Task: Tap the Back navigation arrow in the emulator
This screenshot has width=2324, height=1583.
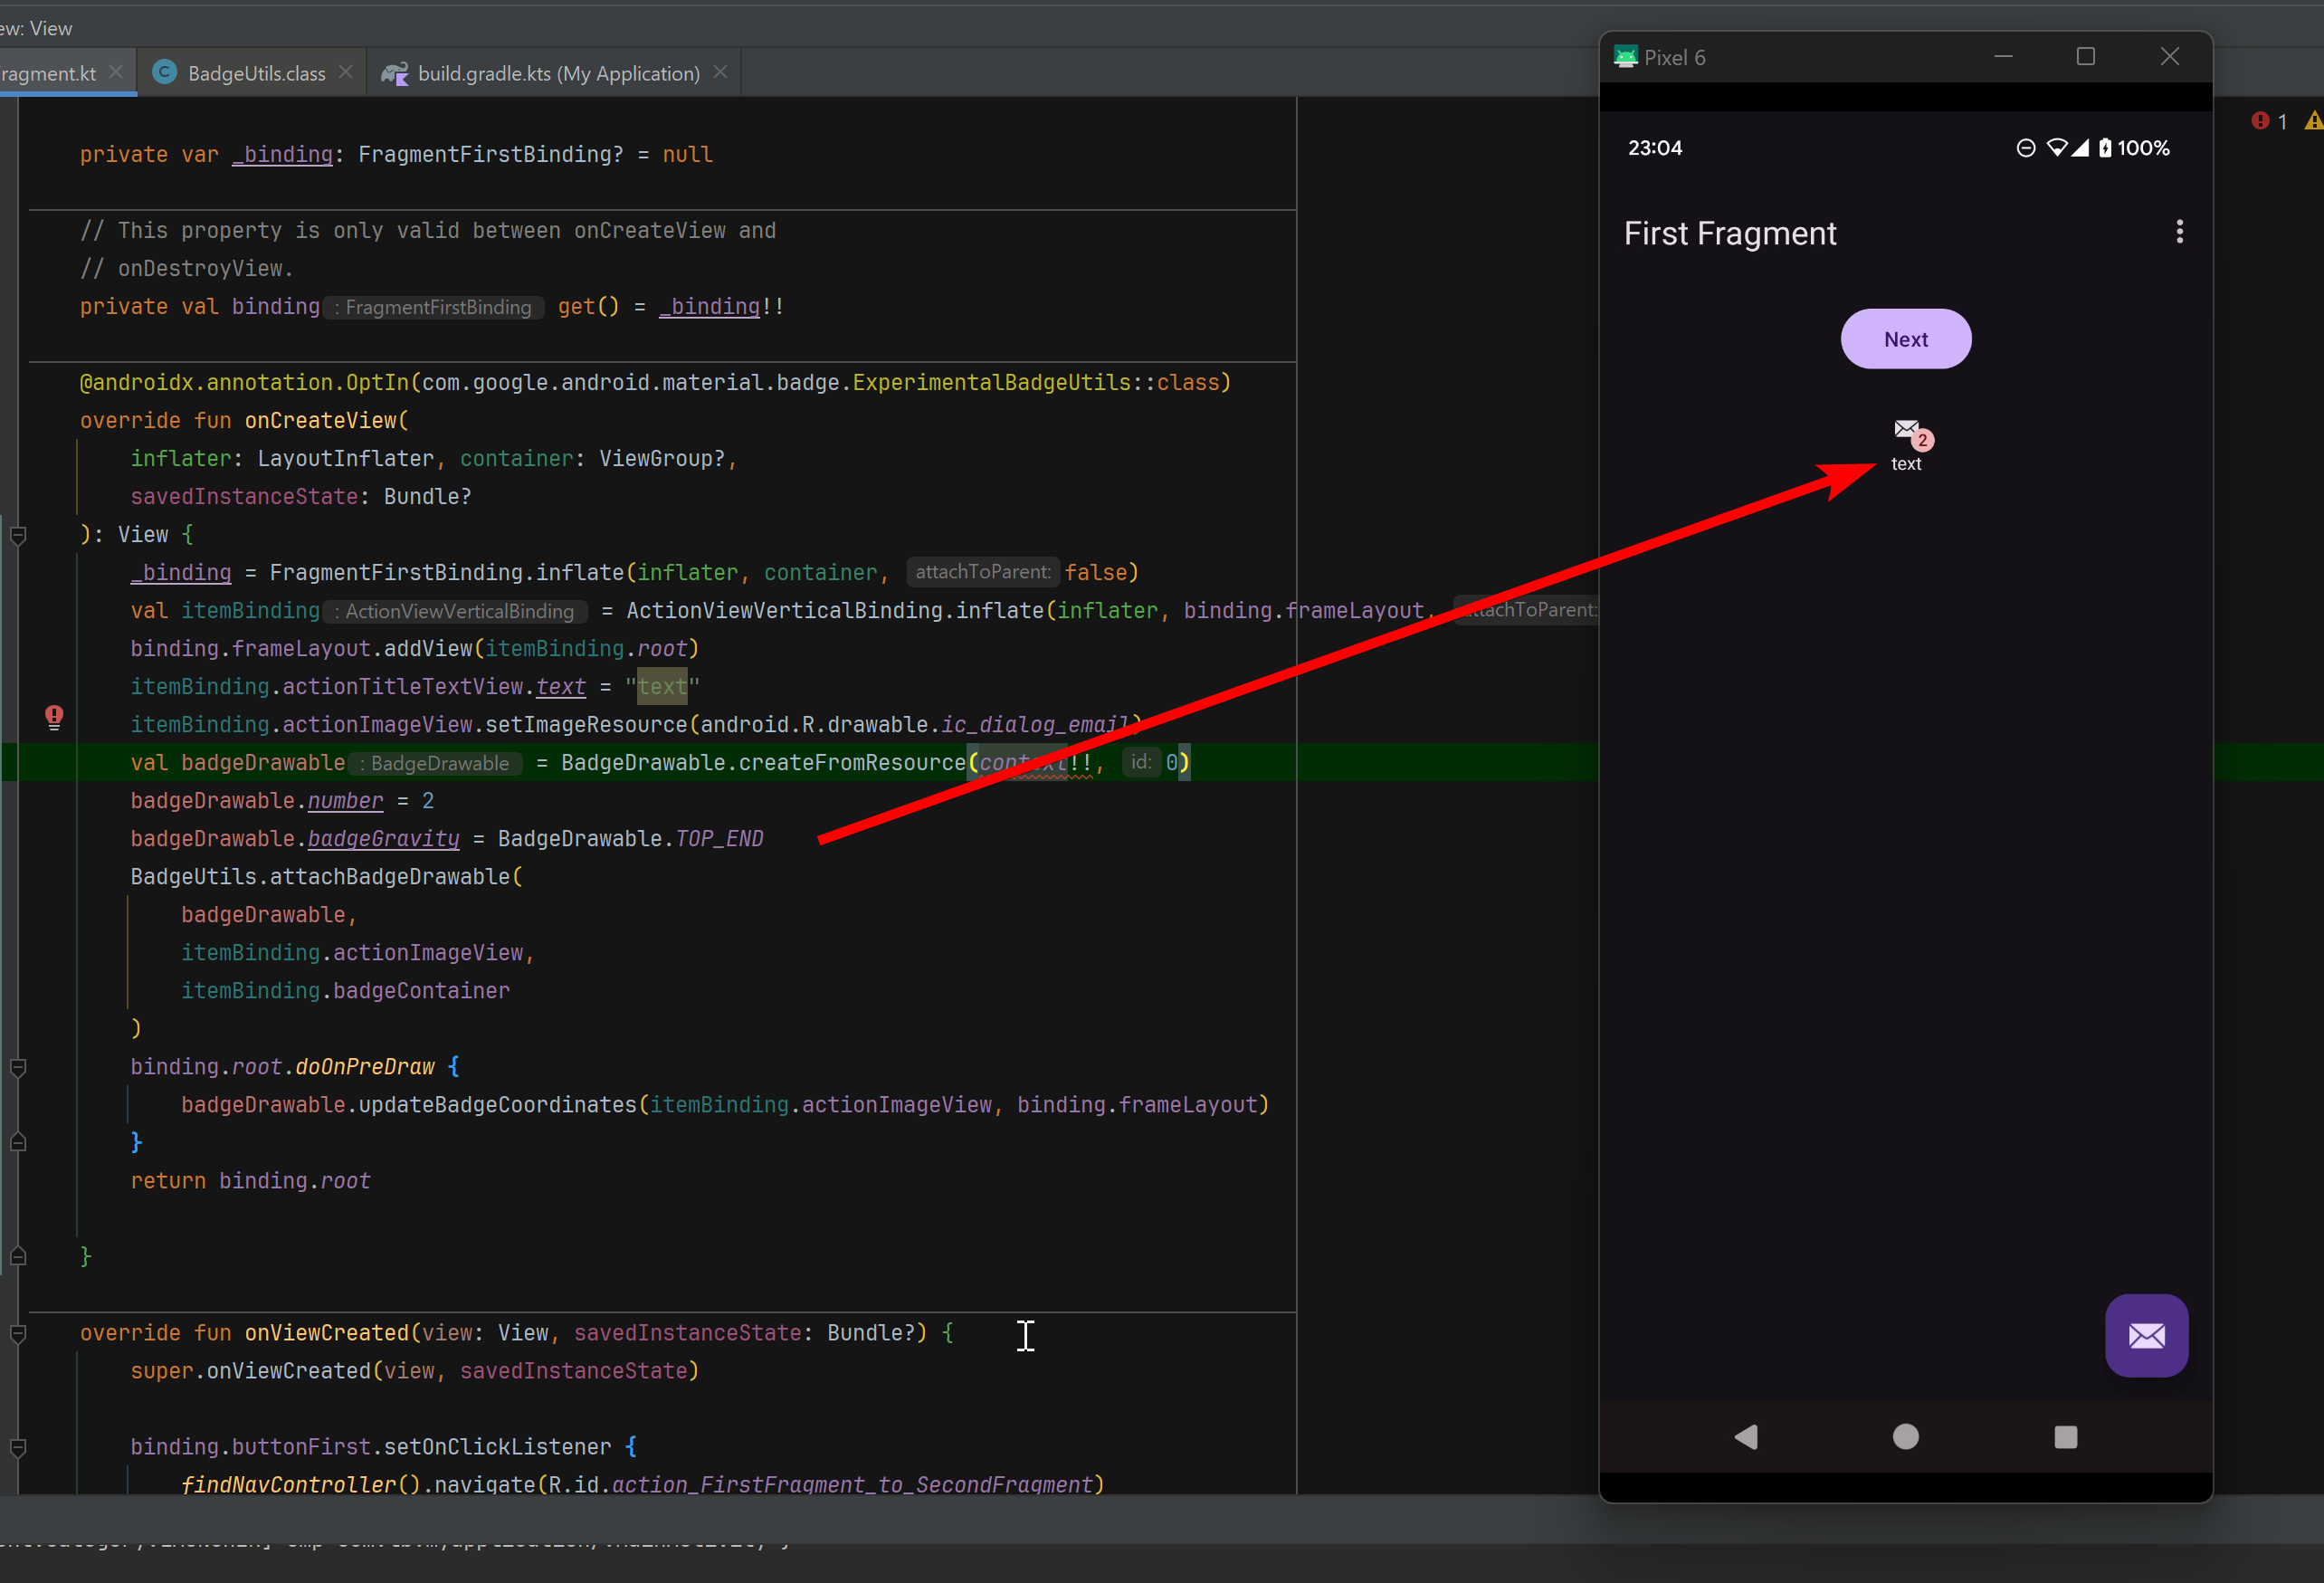Action: coord(1746,1437)
